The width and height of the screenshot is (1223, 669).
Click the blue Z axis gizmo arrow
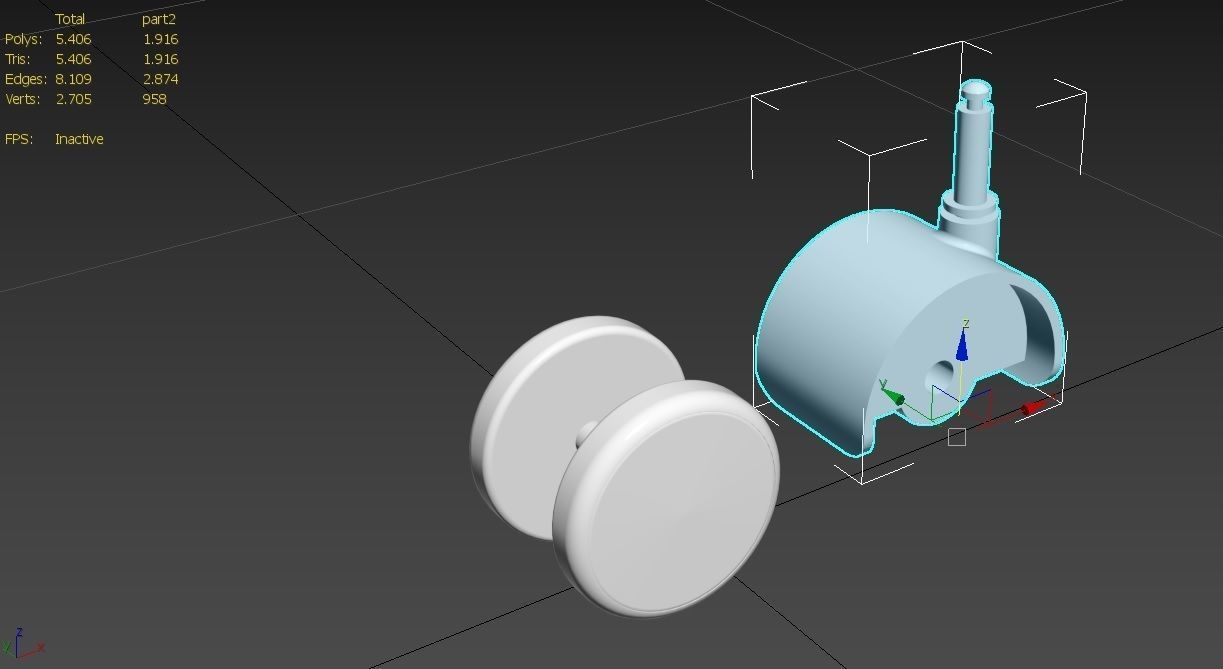coord(961,345)
